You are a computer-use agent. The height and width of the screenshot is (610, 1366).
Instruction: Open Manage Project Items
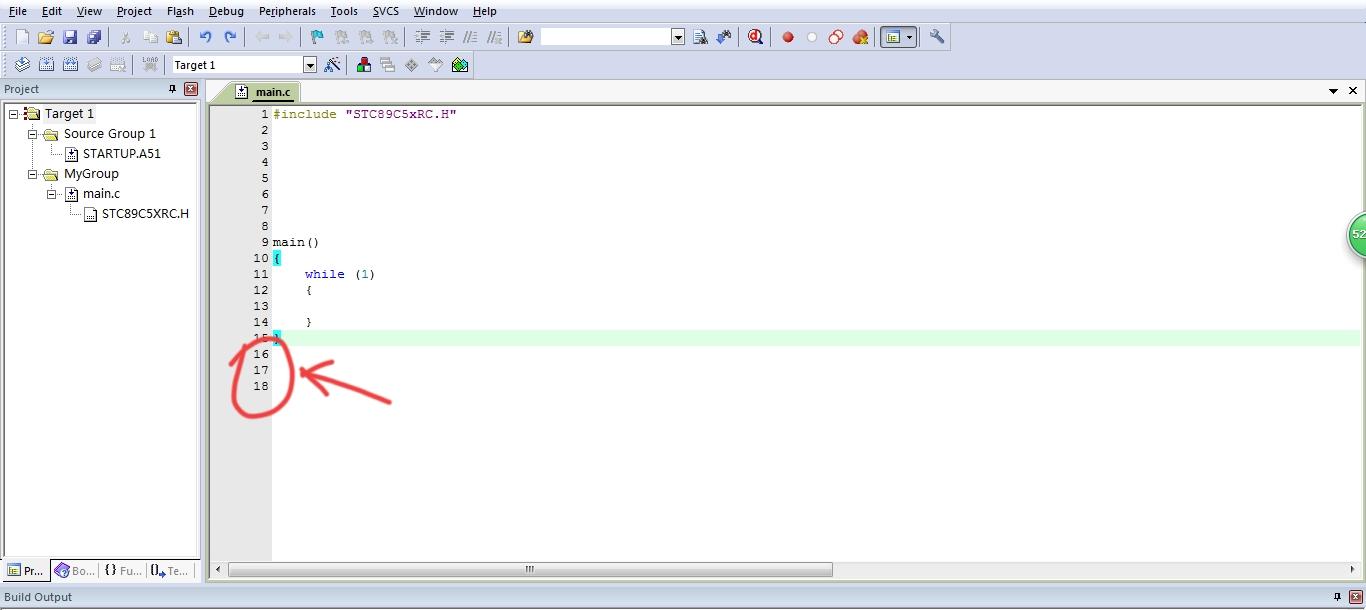364,65
